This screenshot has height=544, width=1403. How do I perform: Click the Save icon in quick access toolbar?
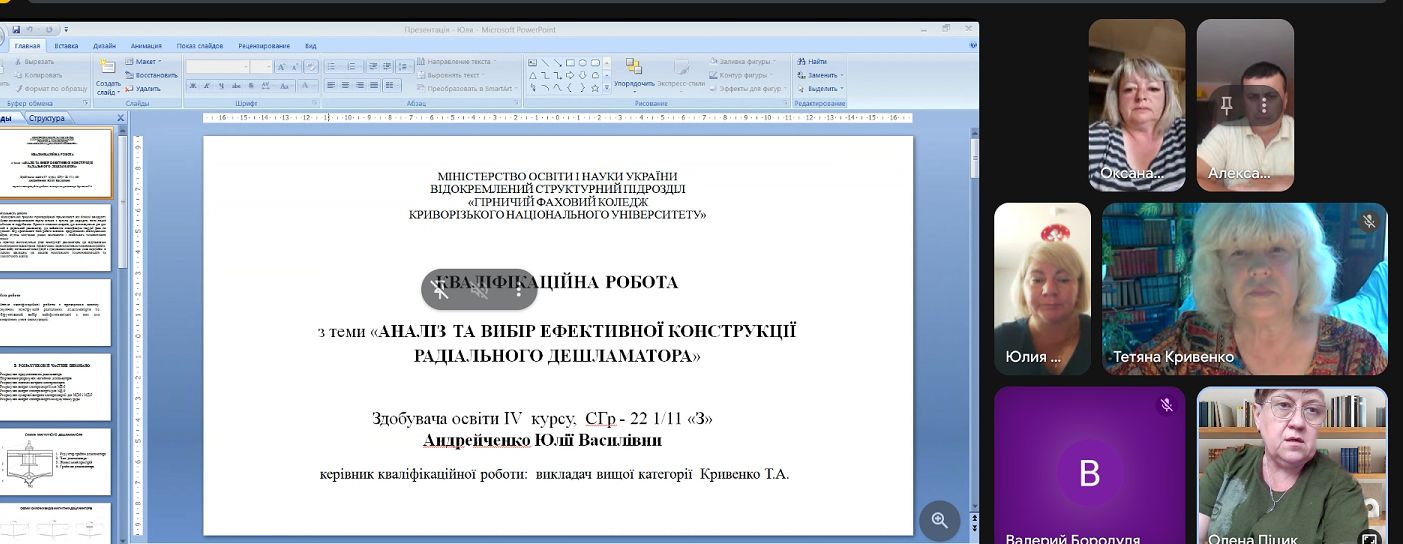[x=16, y=30]
